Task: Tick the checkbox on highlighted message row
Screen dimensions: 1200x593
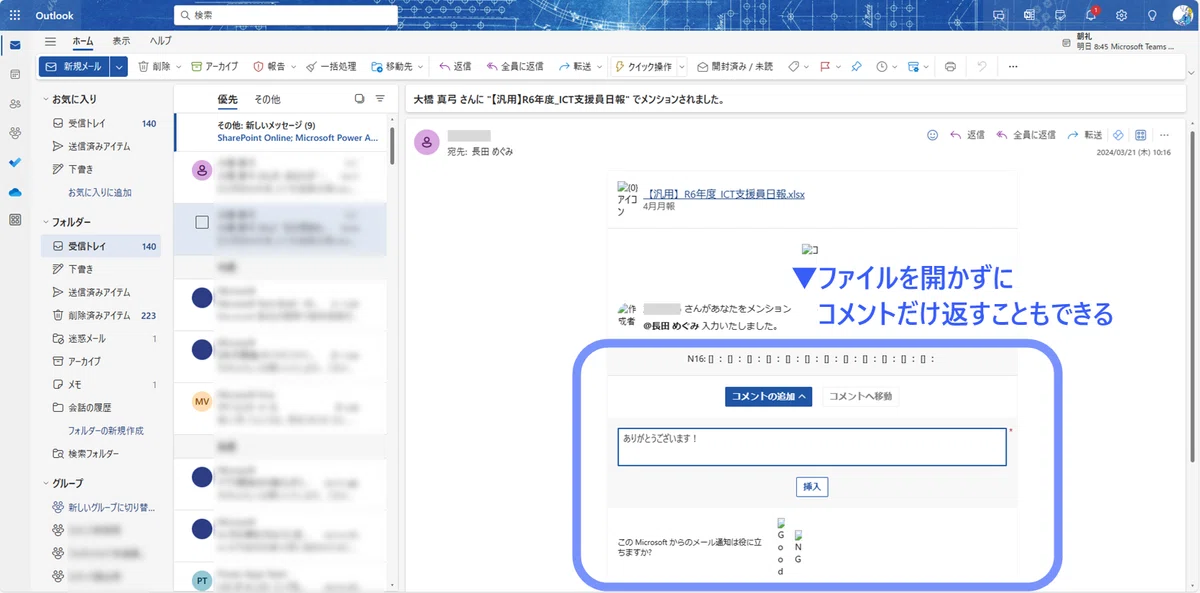Action: pyautogui.click(x=202, y=222)
